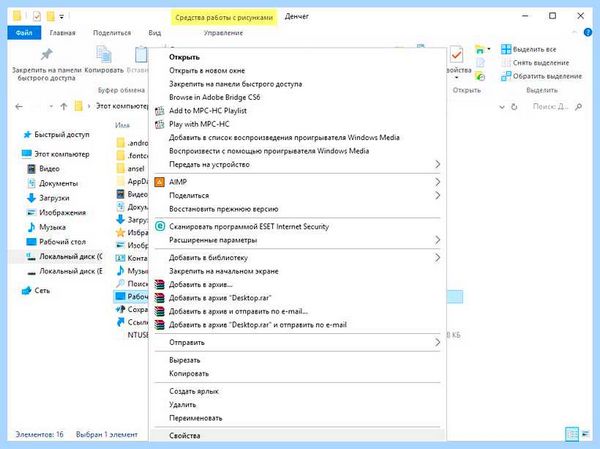This screenshot has width=600, height=449.
Task: Click the Copy icon in the ribbon
Action: (104, 54)
